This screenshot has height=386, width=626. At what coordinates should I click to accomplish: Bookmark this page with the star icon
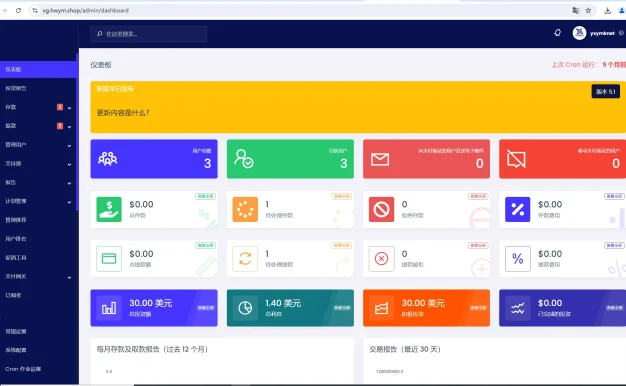pos(588,10)
